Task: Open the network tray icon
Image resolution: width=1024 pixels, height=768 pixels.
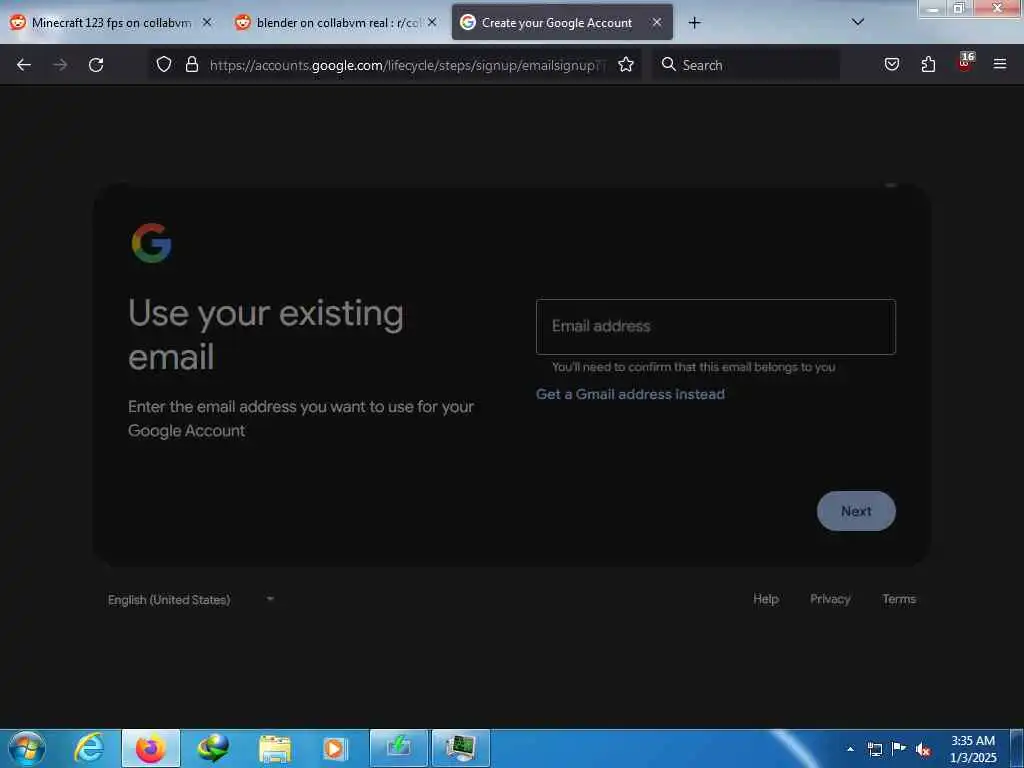Action: coord(874,749)
